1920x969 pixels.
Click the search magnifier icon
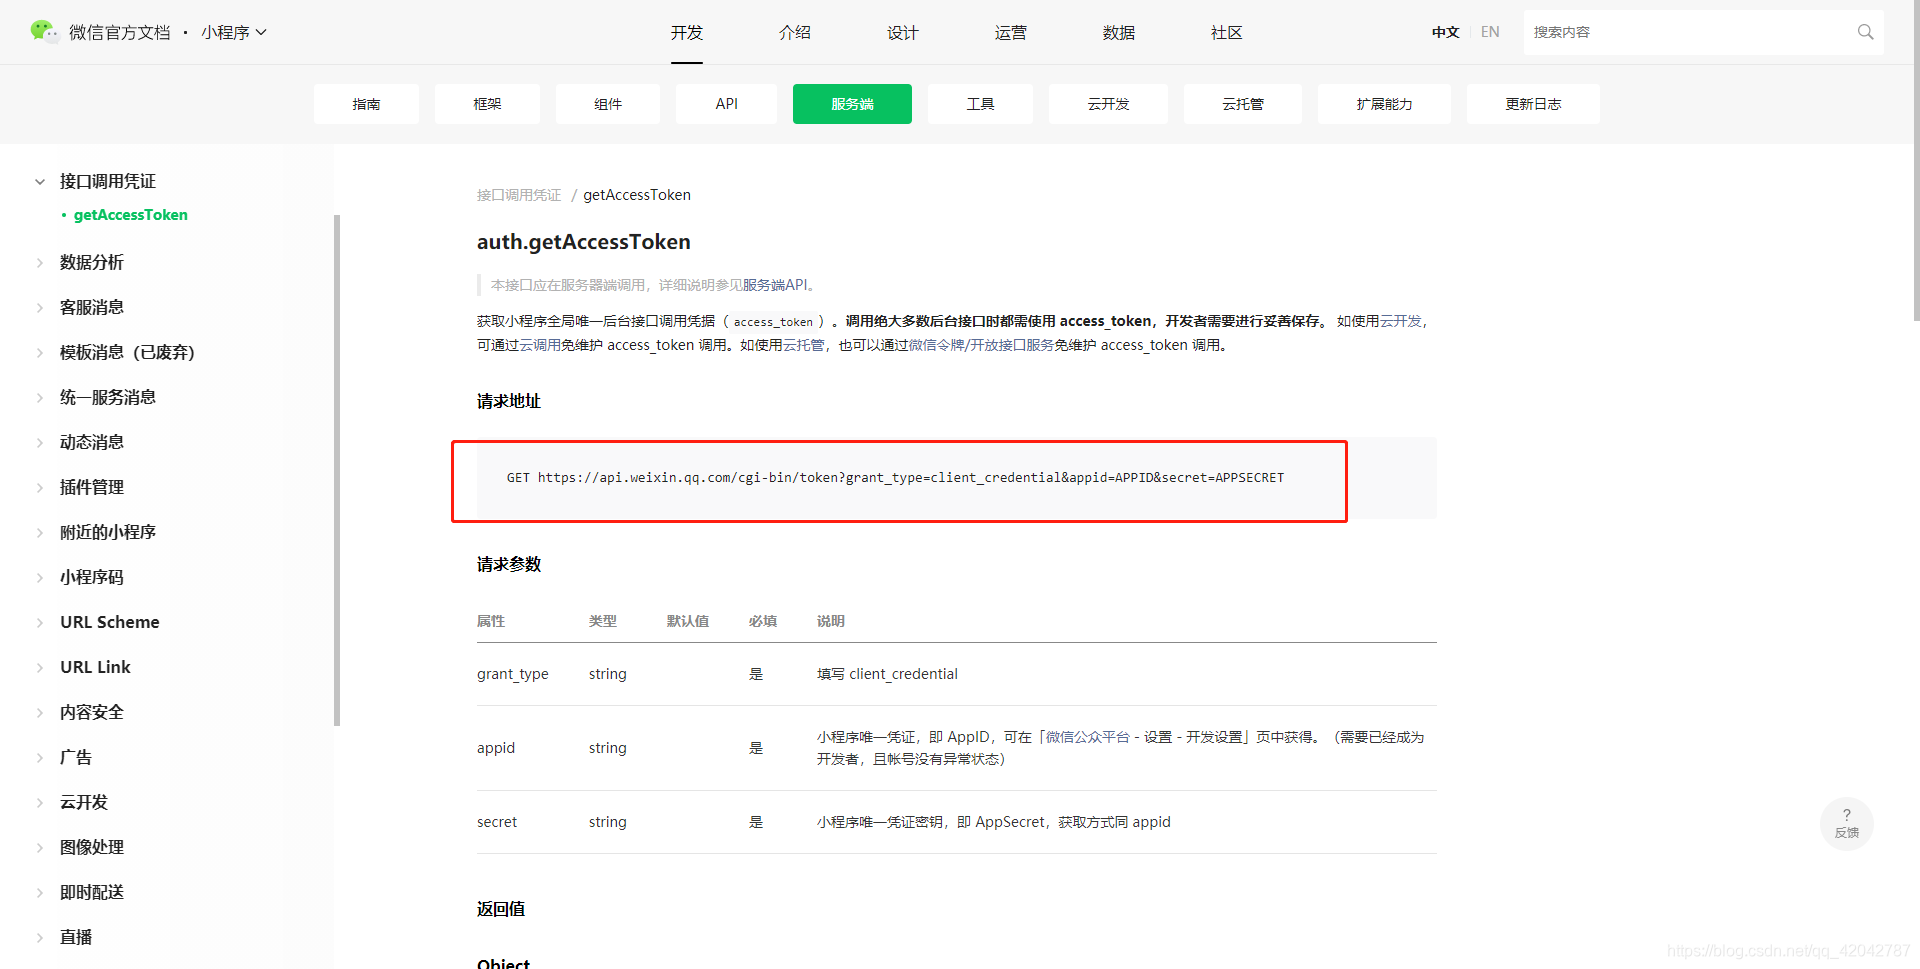pyautogui.click(x=1865, y=32)
